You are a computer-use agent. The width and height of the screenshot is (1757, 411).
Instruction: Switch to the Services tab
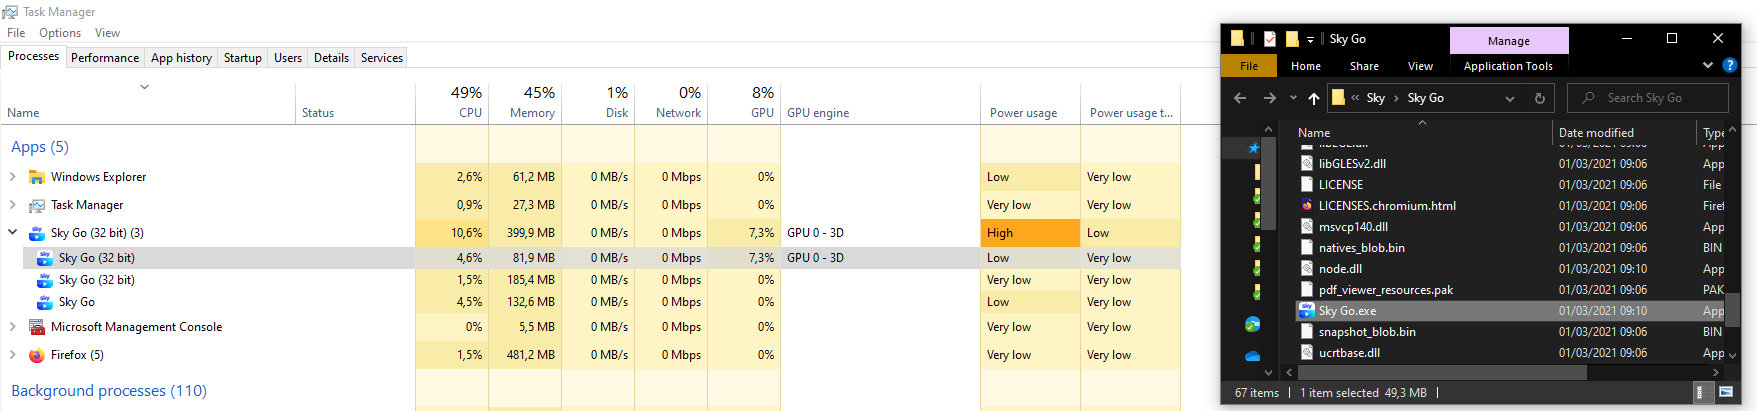point(382,58)
